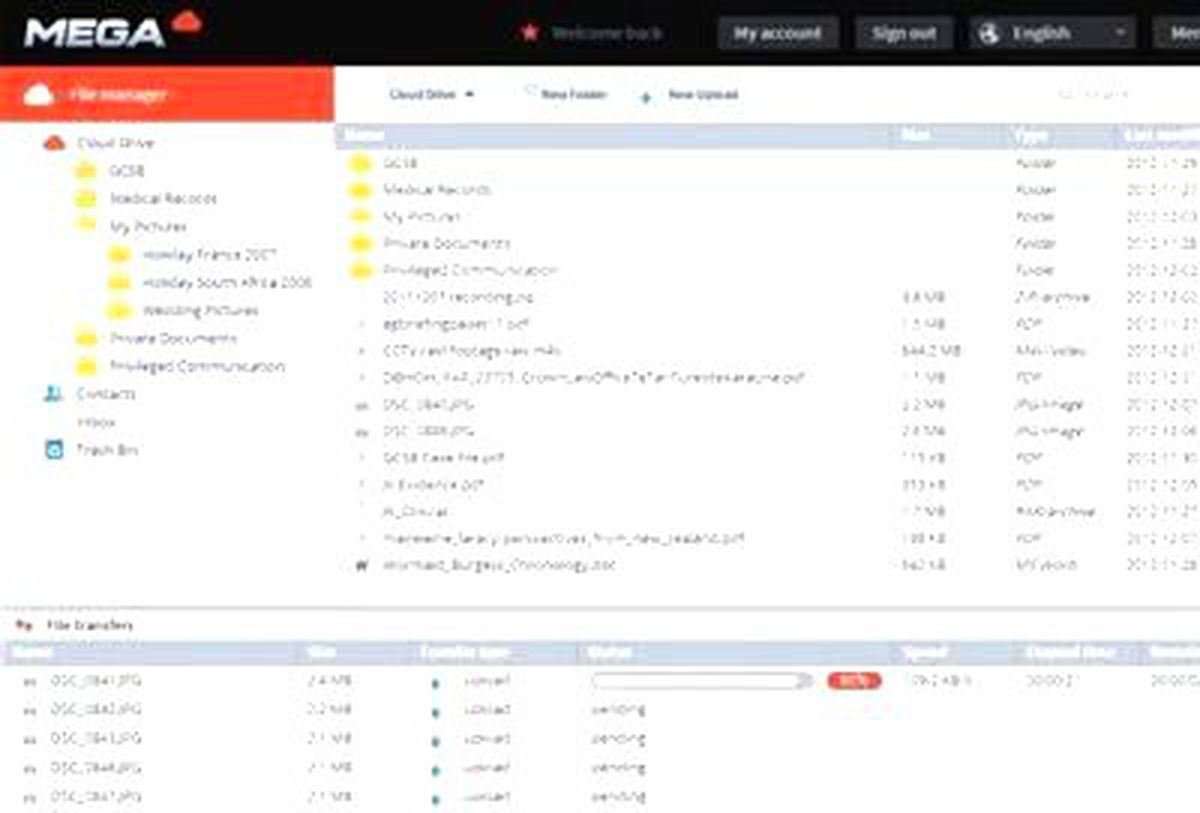Select Cloud Drive in the sidebar
Viewport: 1200px width, 813px height.
116,143
